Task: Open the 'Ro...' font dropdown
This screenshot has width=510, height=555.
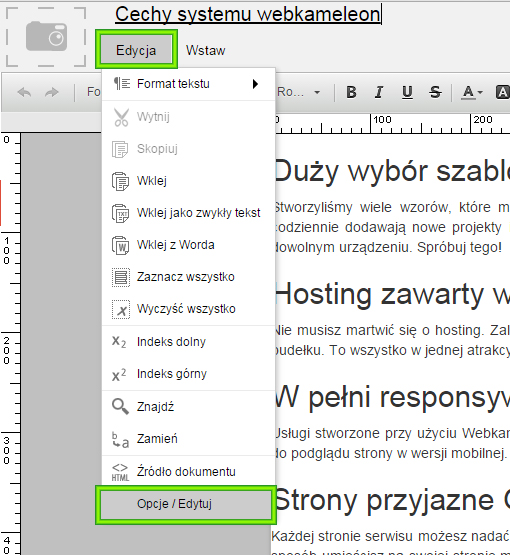Action: click(x=299, y=92)
